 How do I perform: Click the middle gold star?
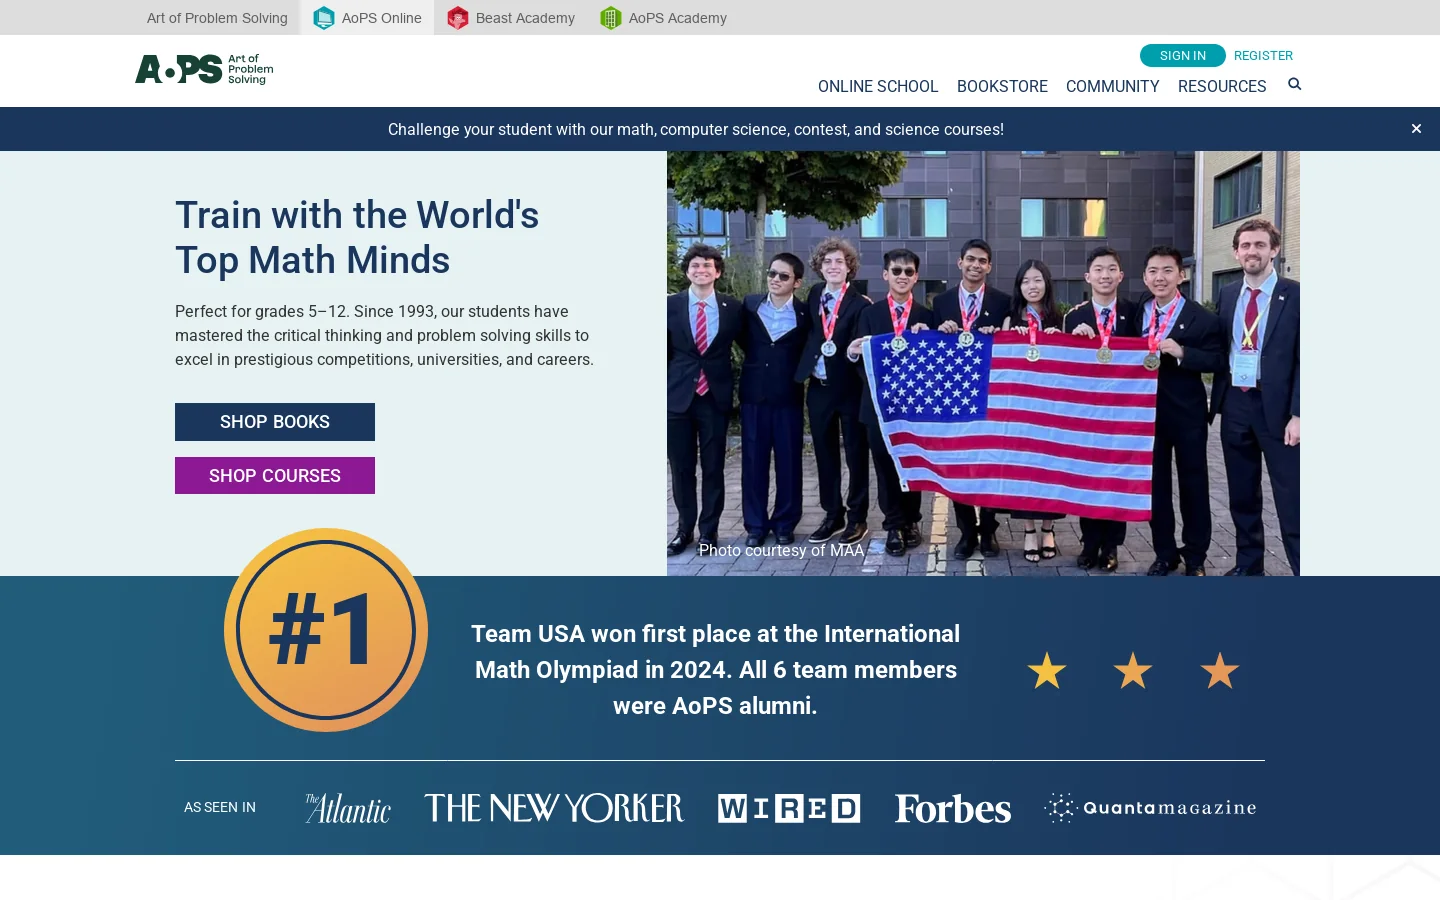pos(1133,670)
